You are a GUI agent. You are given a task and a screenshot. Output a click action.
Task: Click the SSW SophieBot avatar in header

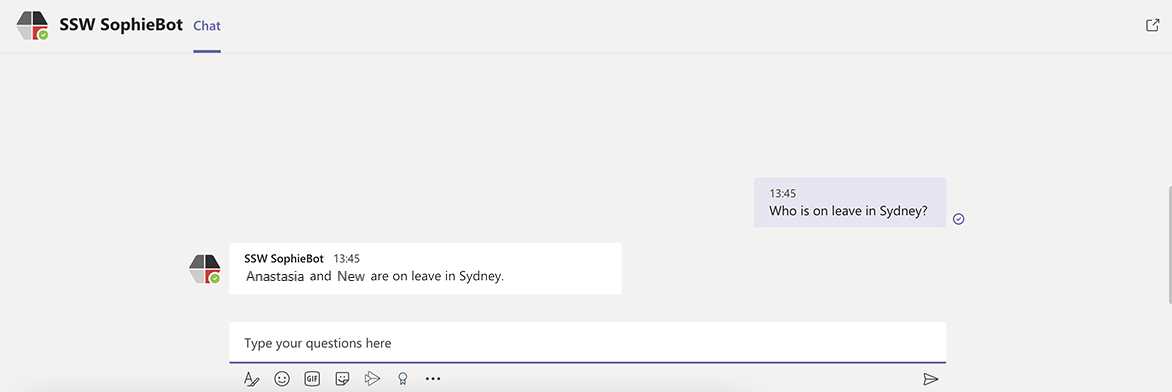tap(32, 25)
